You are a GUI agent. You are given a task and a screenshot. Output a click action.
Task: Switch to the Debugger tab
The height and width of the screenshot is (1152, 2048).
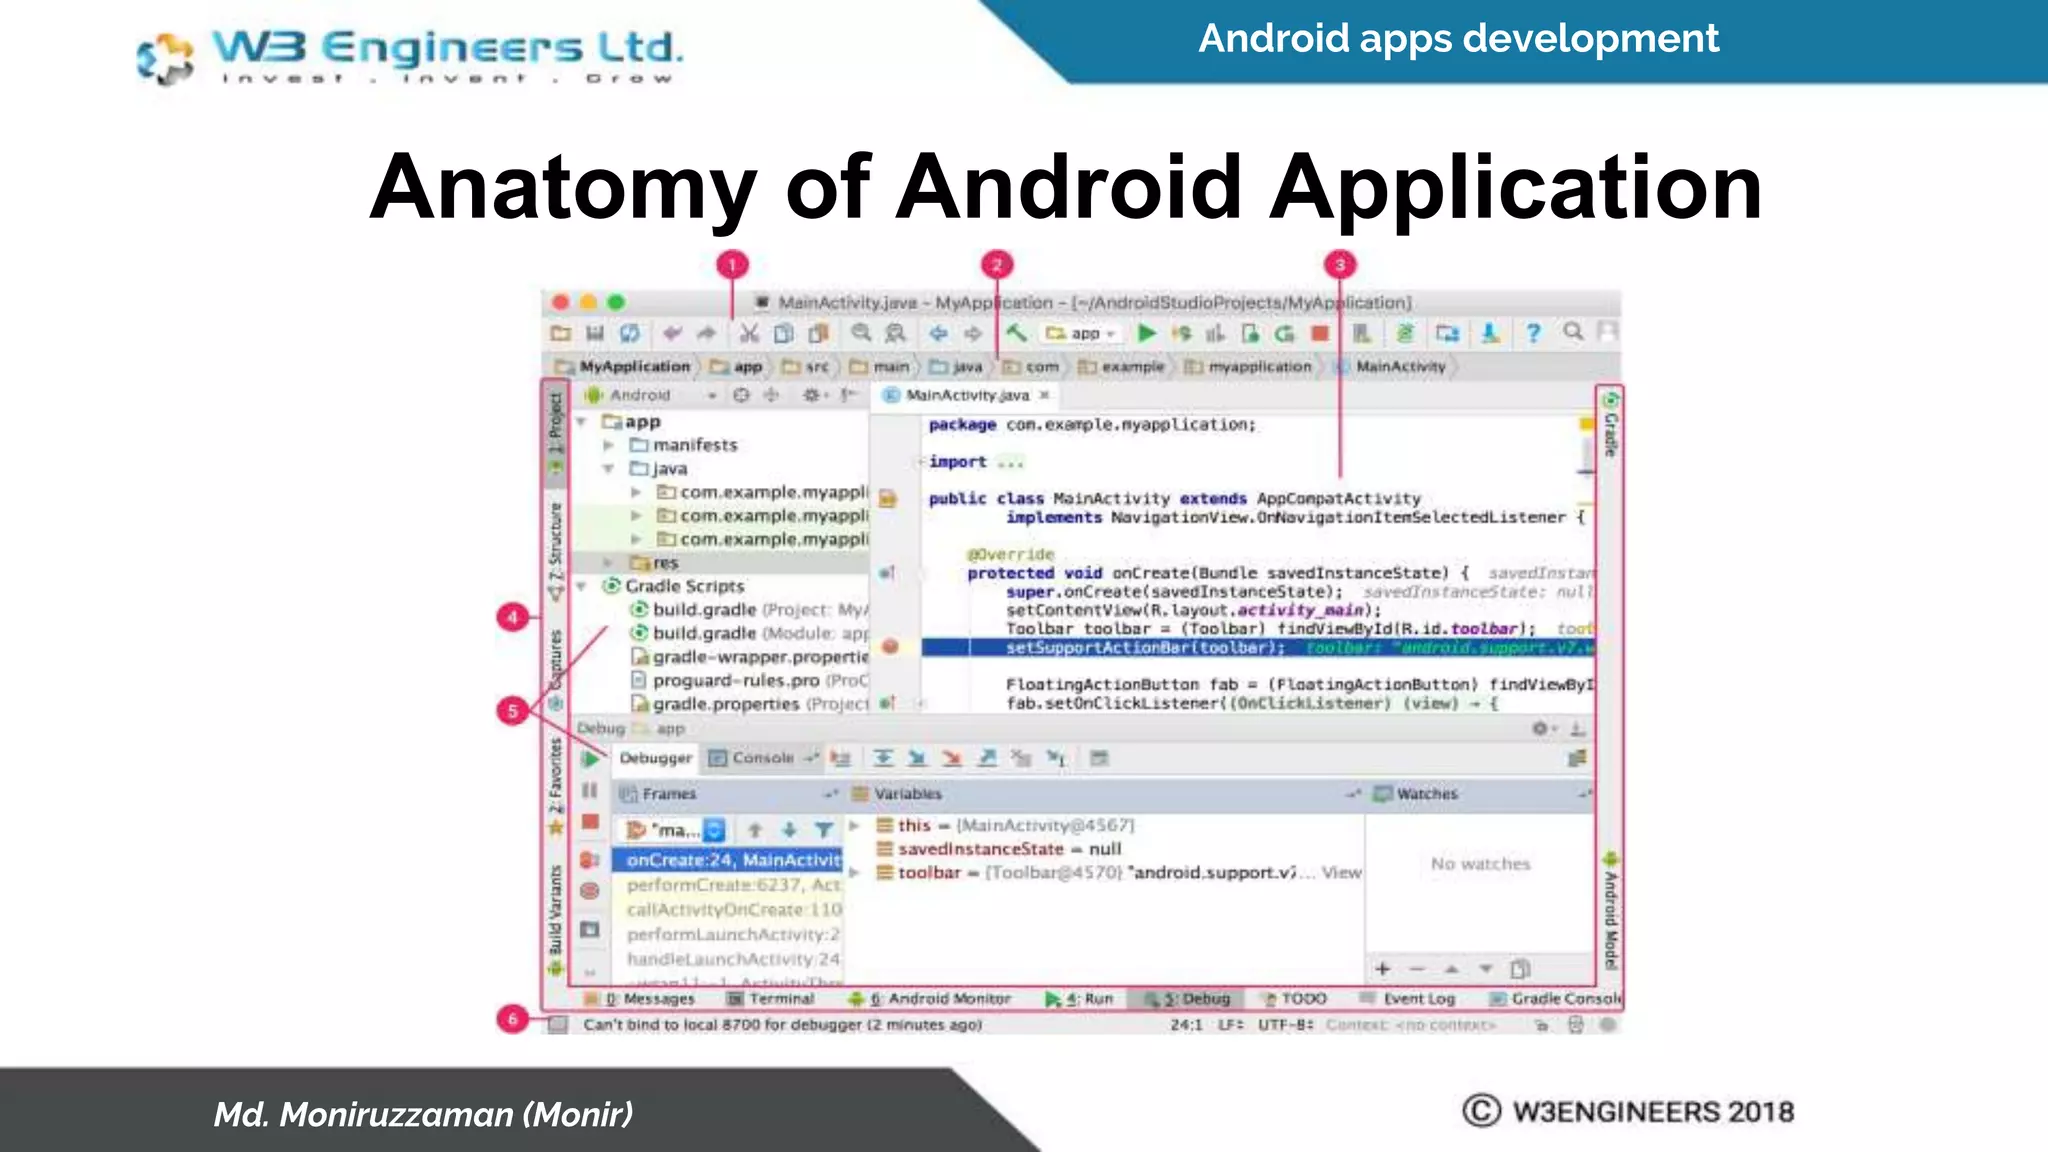click(x=655, y=758)
